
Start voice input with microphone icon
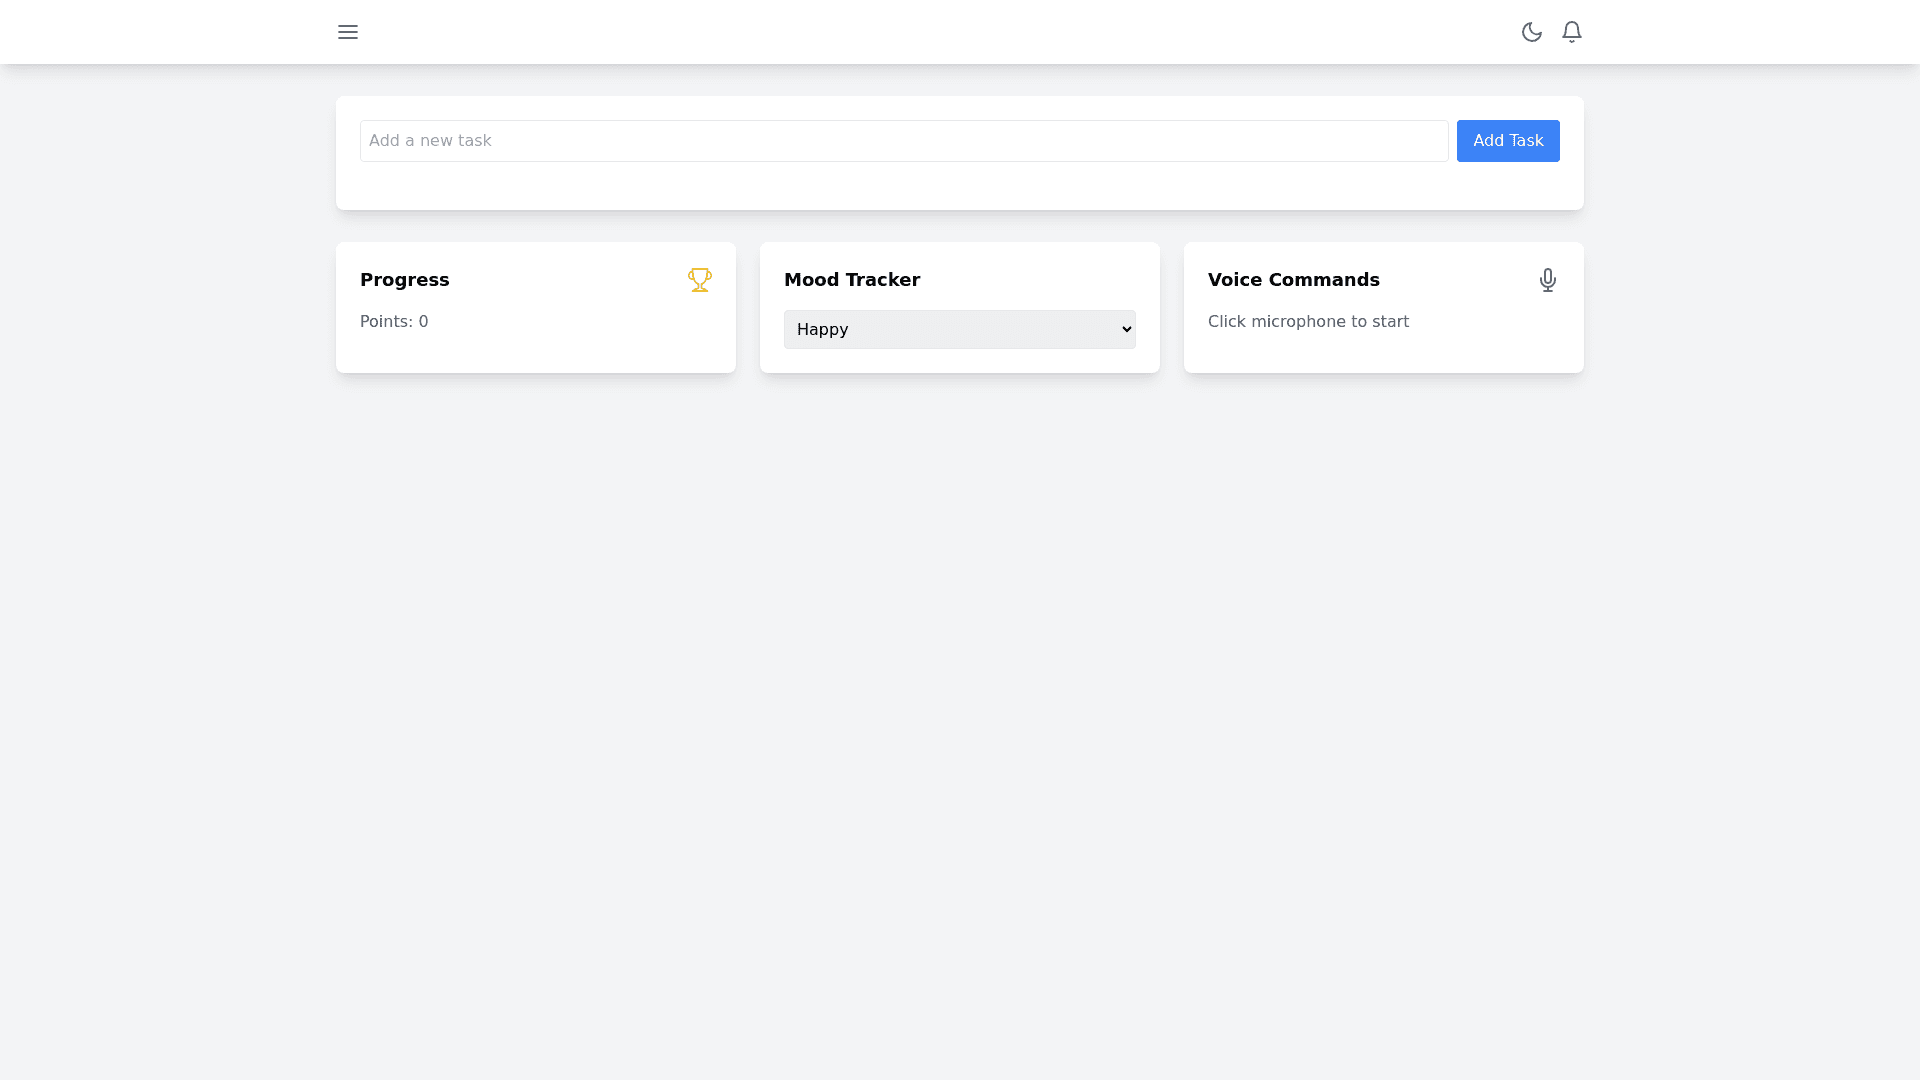click(1547, 280)
